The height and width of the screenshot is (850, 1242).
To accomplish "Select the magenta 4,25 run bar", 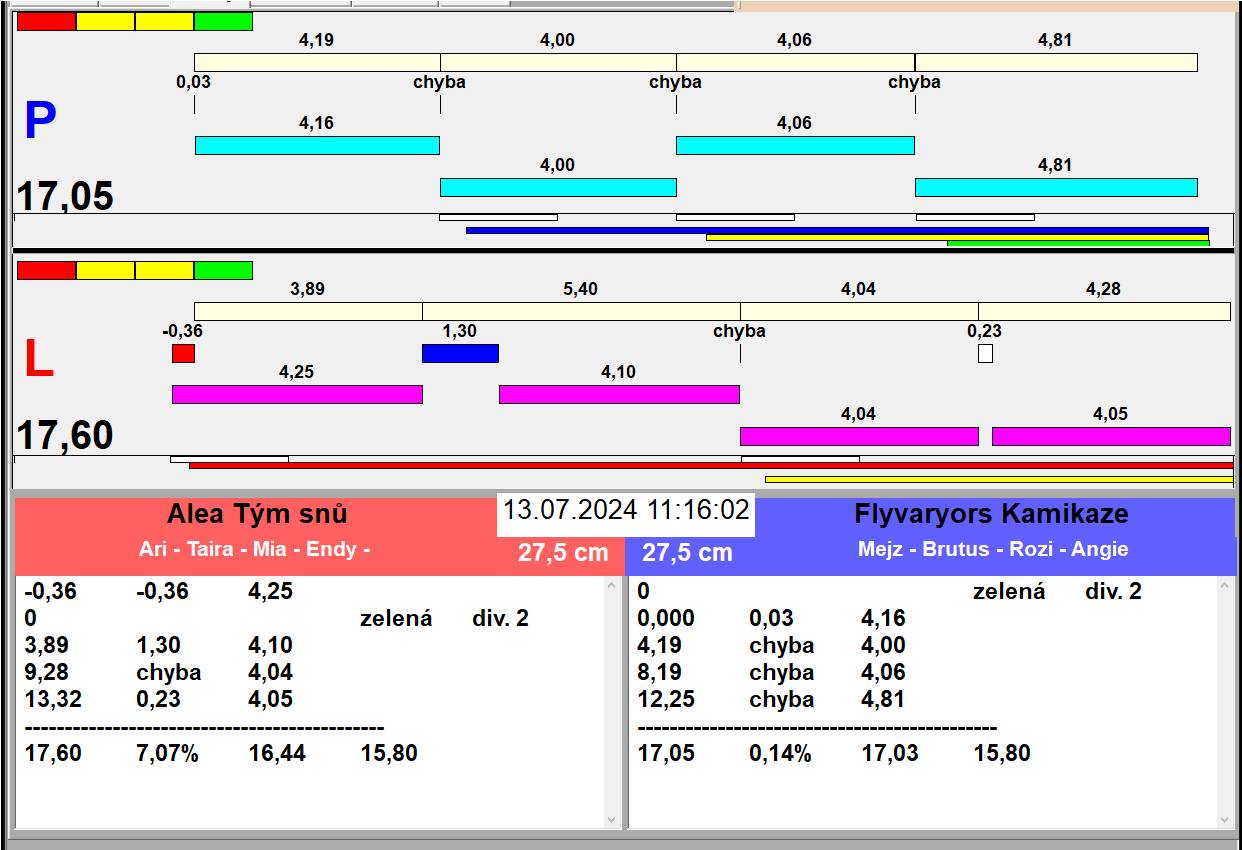I will (297, 395).
